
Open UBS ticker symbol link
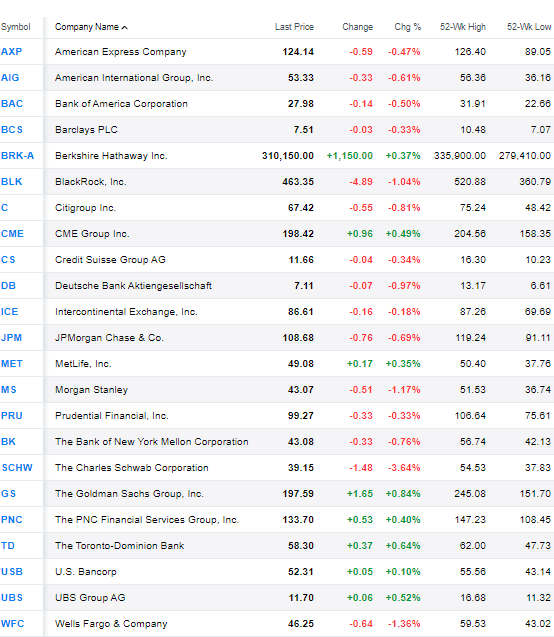pyautogui.click(x=12, y=598)
